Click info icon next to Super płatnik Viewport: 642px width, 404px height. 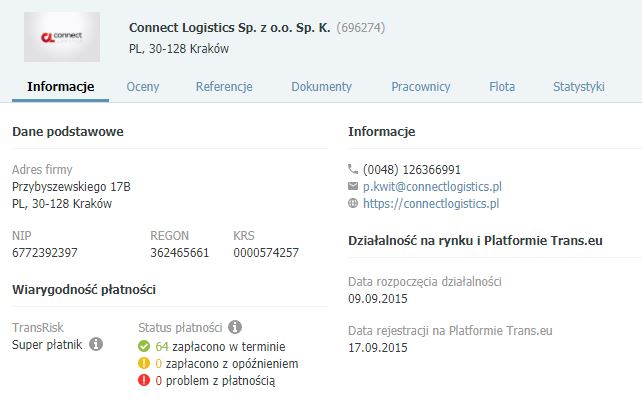[x=96, y=344]
